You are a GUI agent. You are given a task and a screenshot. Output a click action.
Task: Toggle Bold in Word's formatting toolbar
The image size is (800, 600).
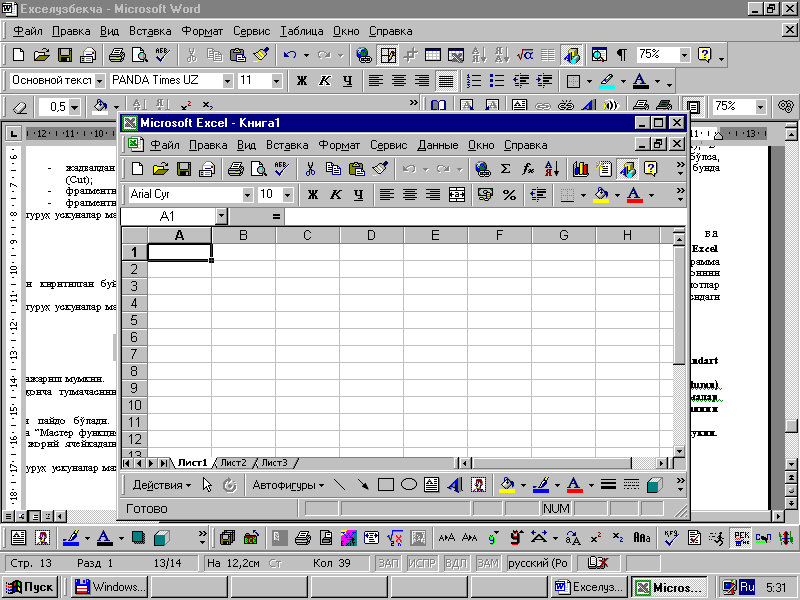click(x=302, y=81)
